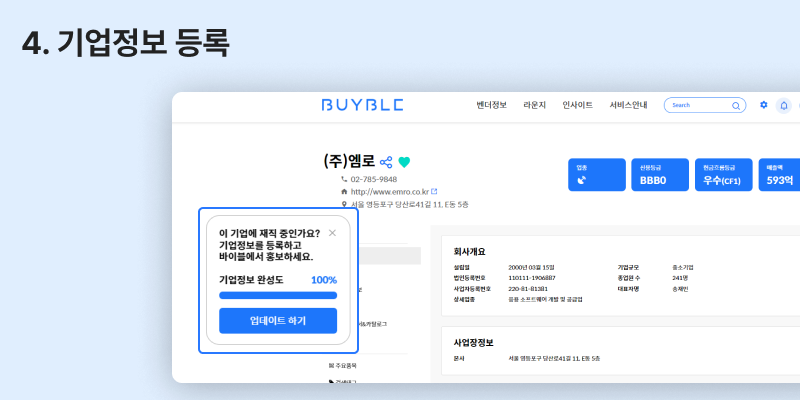Click the 기업정보 완성도 progress bar
The image size is (800, 400).
(x=278, y=296)
